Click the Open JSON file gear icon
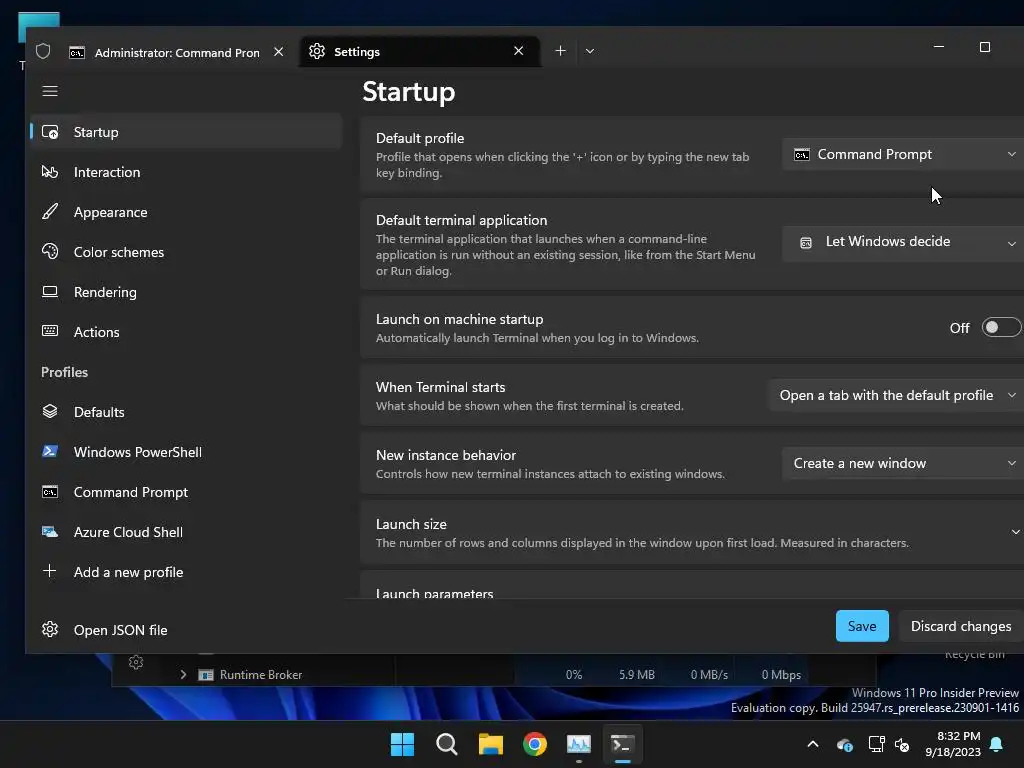Viewport: 1024px width, 768px height. tap(50, 630)
